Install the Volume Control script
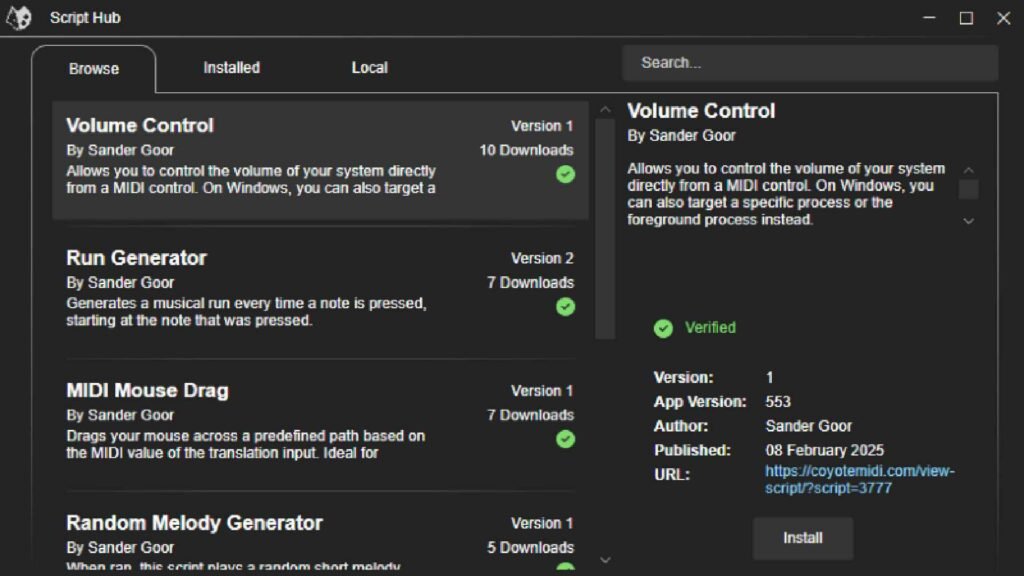The width and height of the screenshot is (1024, 576). tap(803, 538)
